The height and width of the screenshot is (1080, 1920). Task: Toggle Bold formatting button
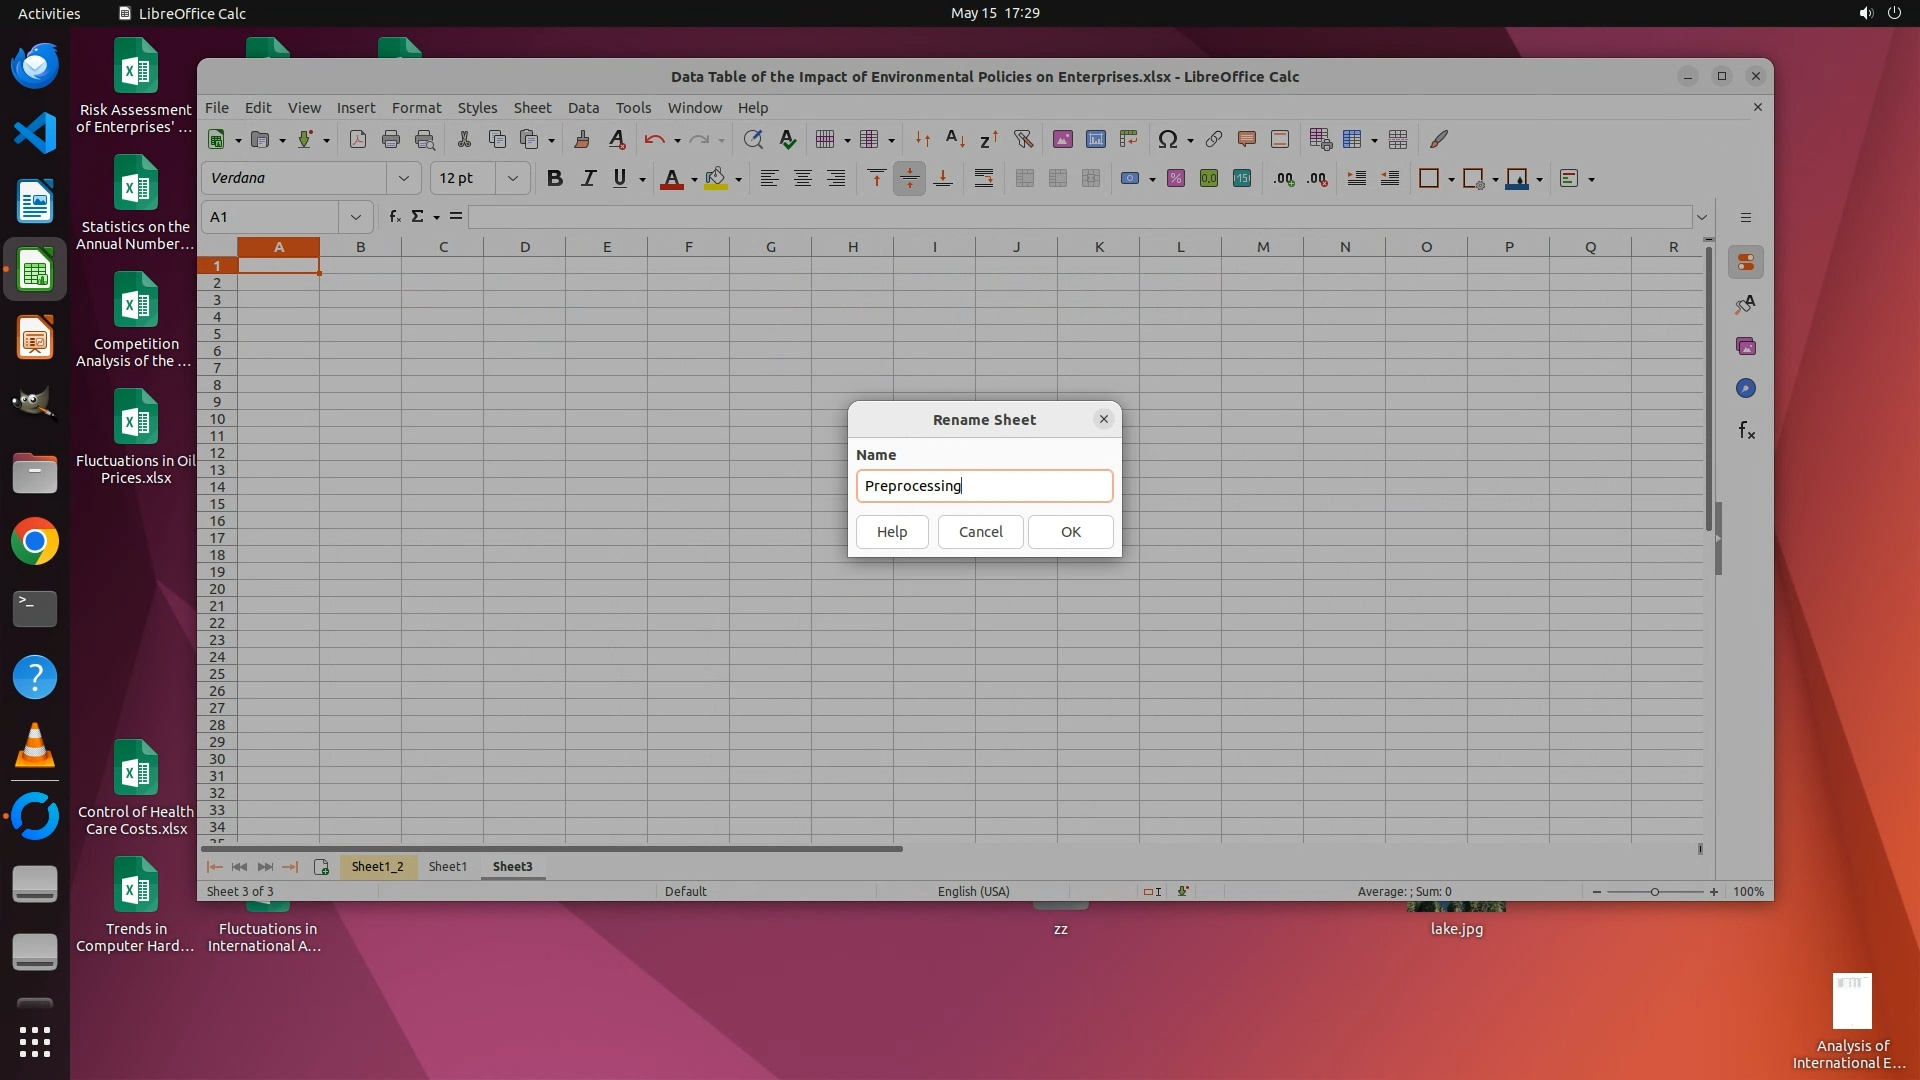pos(555,179)
